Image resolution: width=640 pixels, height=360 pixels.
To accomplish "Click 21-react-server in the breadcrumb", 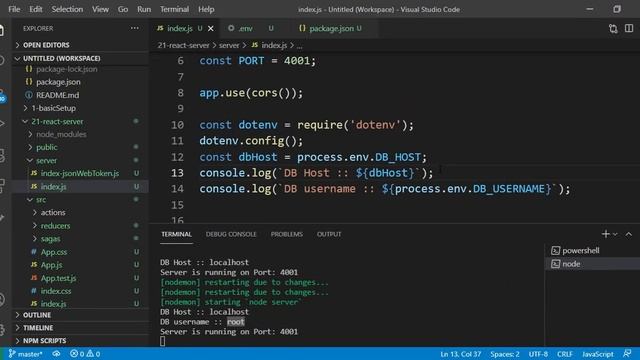I will point(183,45).
